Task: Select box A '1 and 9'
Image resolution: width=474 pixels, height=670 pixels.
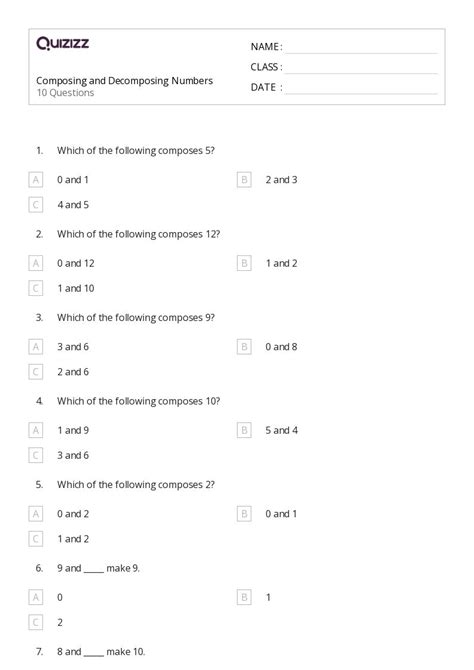Action: [35, 430]
